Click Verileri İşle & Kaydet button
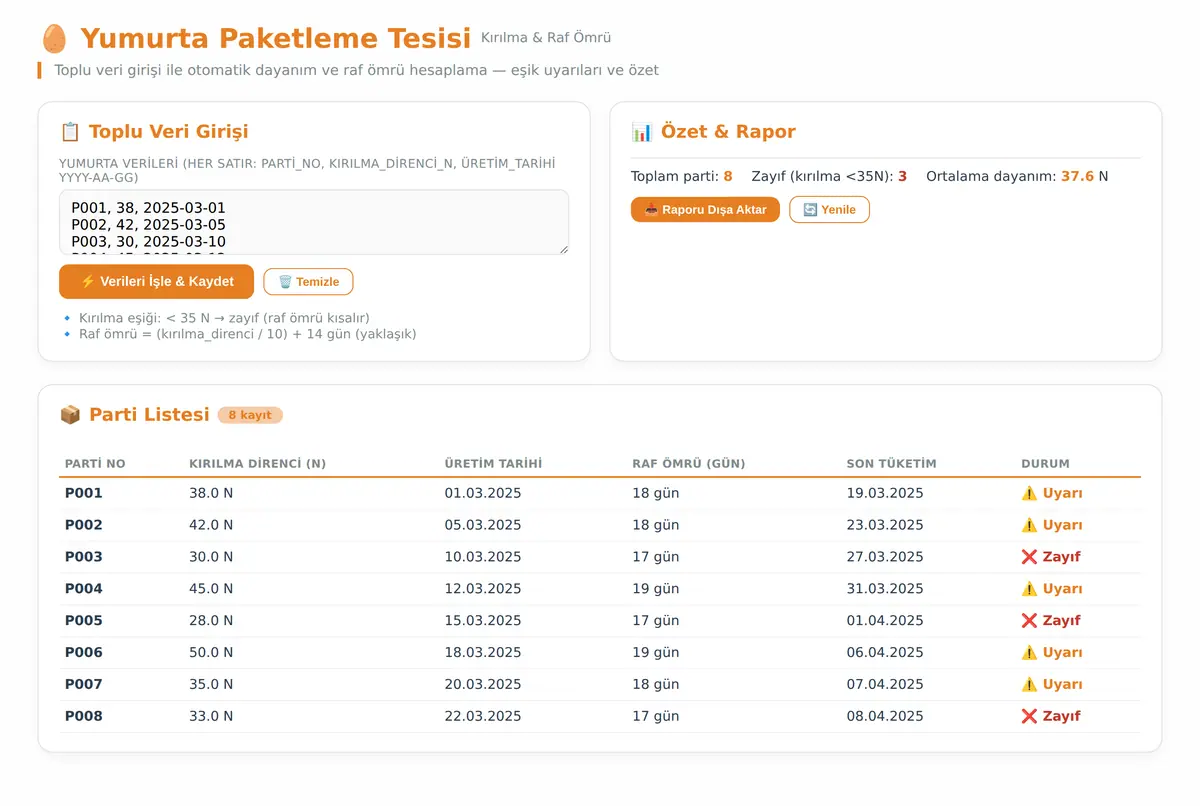The image size is (1200, 806). point(156,282)
